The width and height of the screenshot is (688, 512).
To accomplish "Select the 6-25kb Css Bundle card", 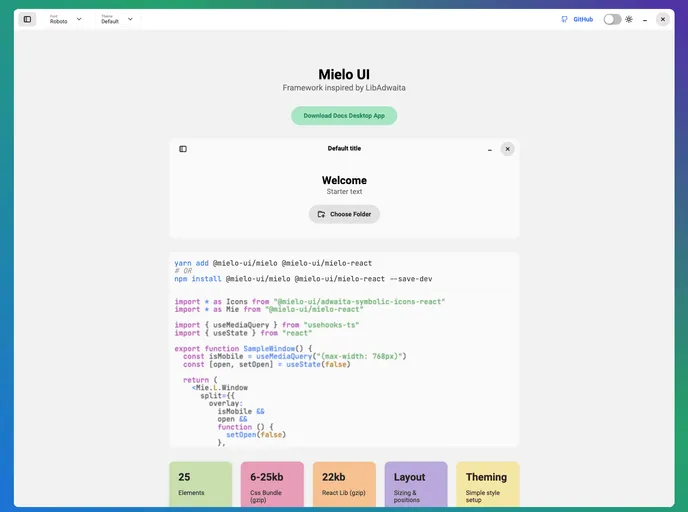I will (272, 484).
